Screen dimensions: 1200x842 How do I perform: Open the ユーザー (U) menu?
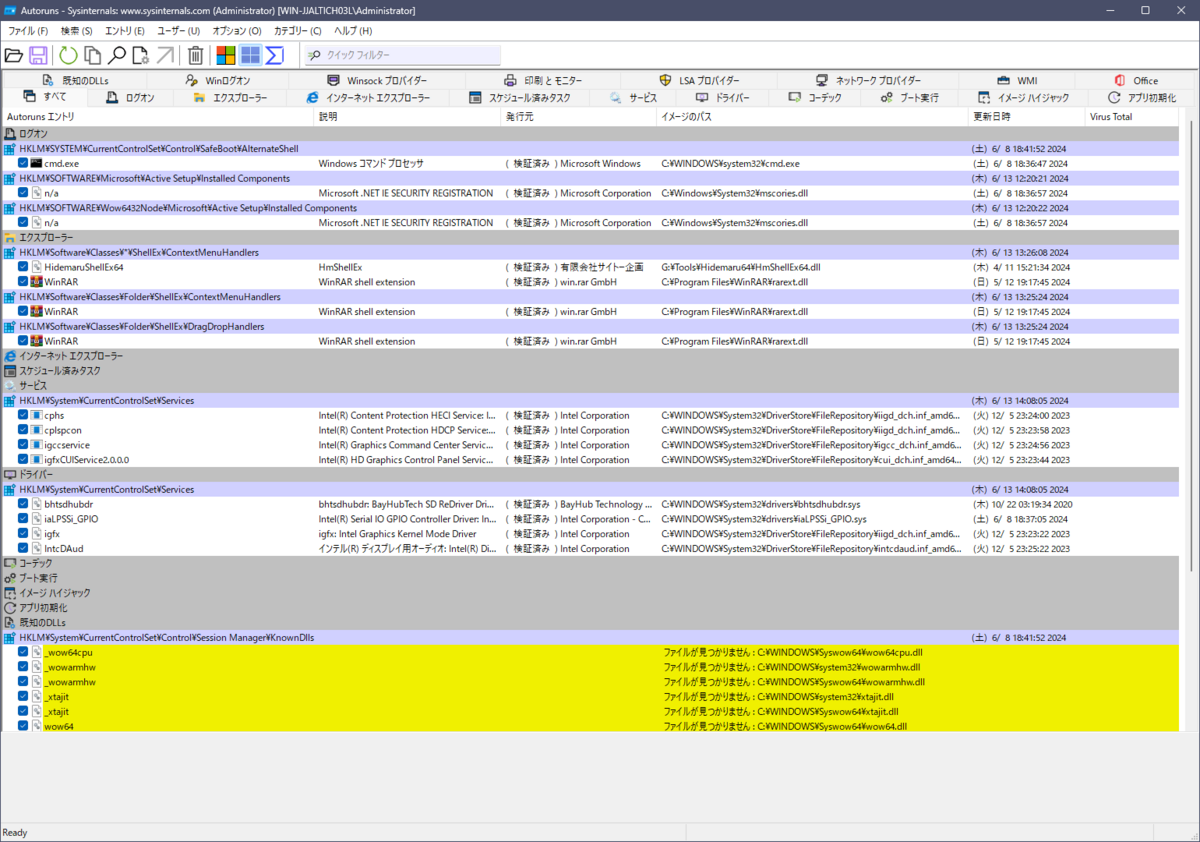pos(178,31)
